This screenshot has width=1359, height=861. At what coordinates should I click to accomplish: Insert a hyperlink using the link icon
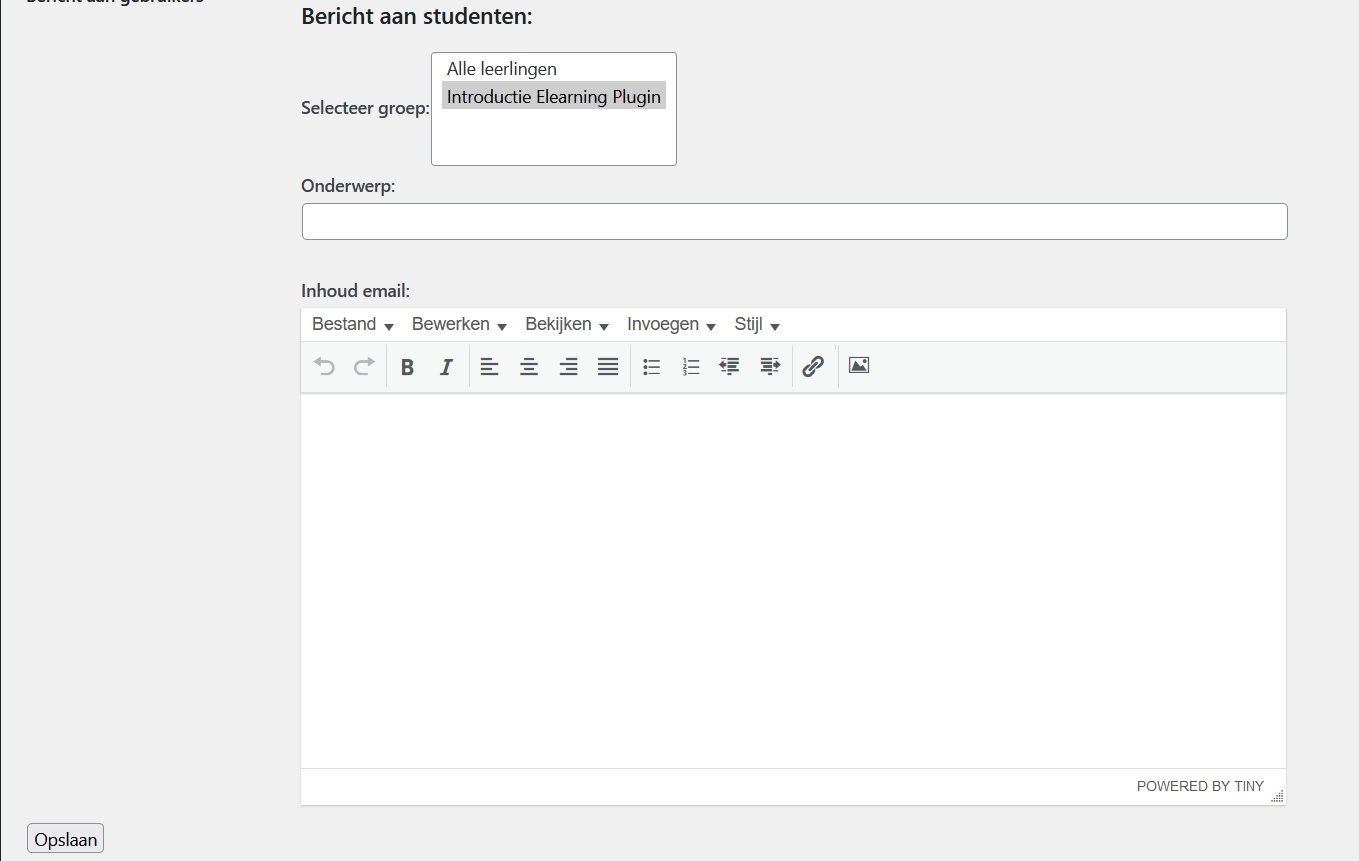click(x=814, y=367)
